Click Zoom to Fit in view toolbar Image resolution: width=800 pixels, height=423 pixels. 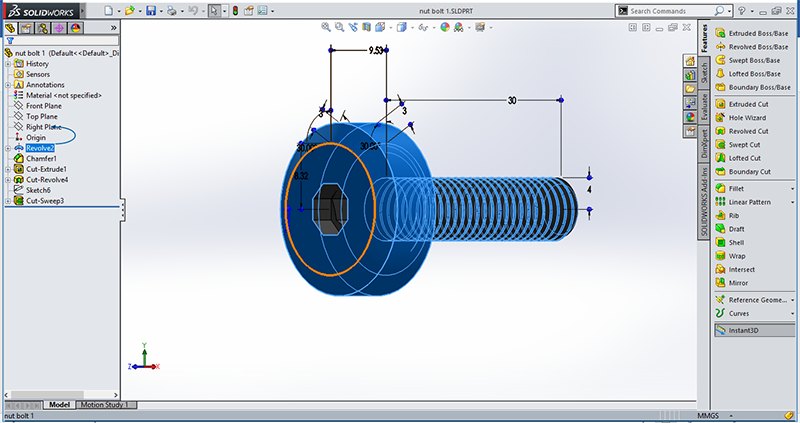pyautogui.click(x=326, y=27)
